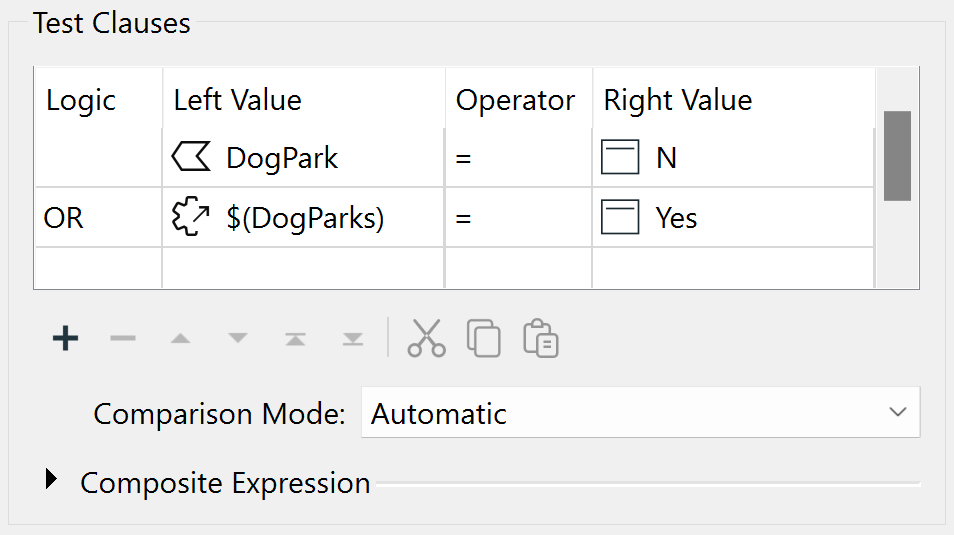954x535 pixels.
Task: Cut selected clause with scissors icon
Action: coord(426,338)
